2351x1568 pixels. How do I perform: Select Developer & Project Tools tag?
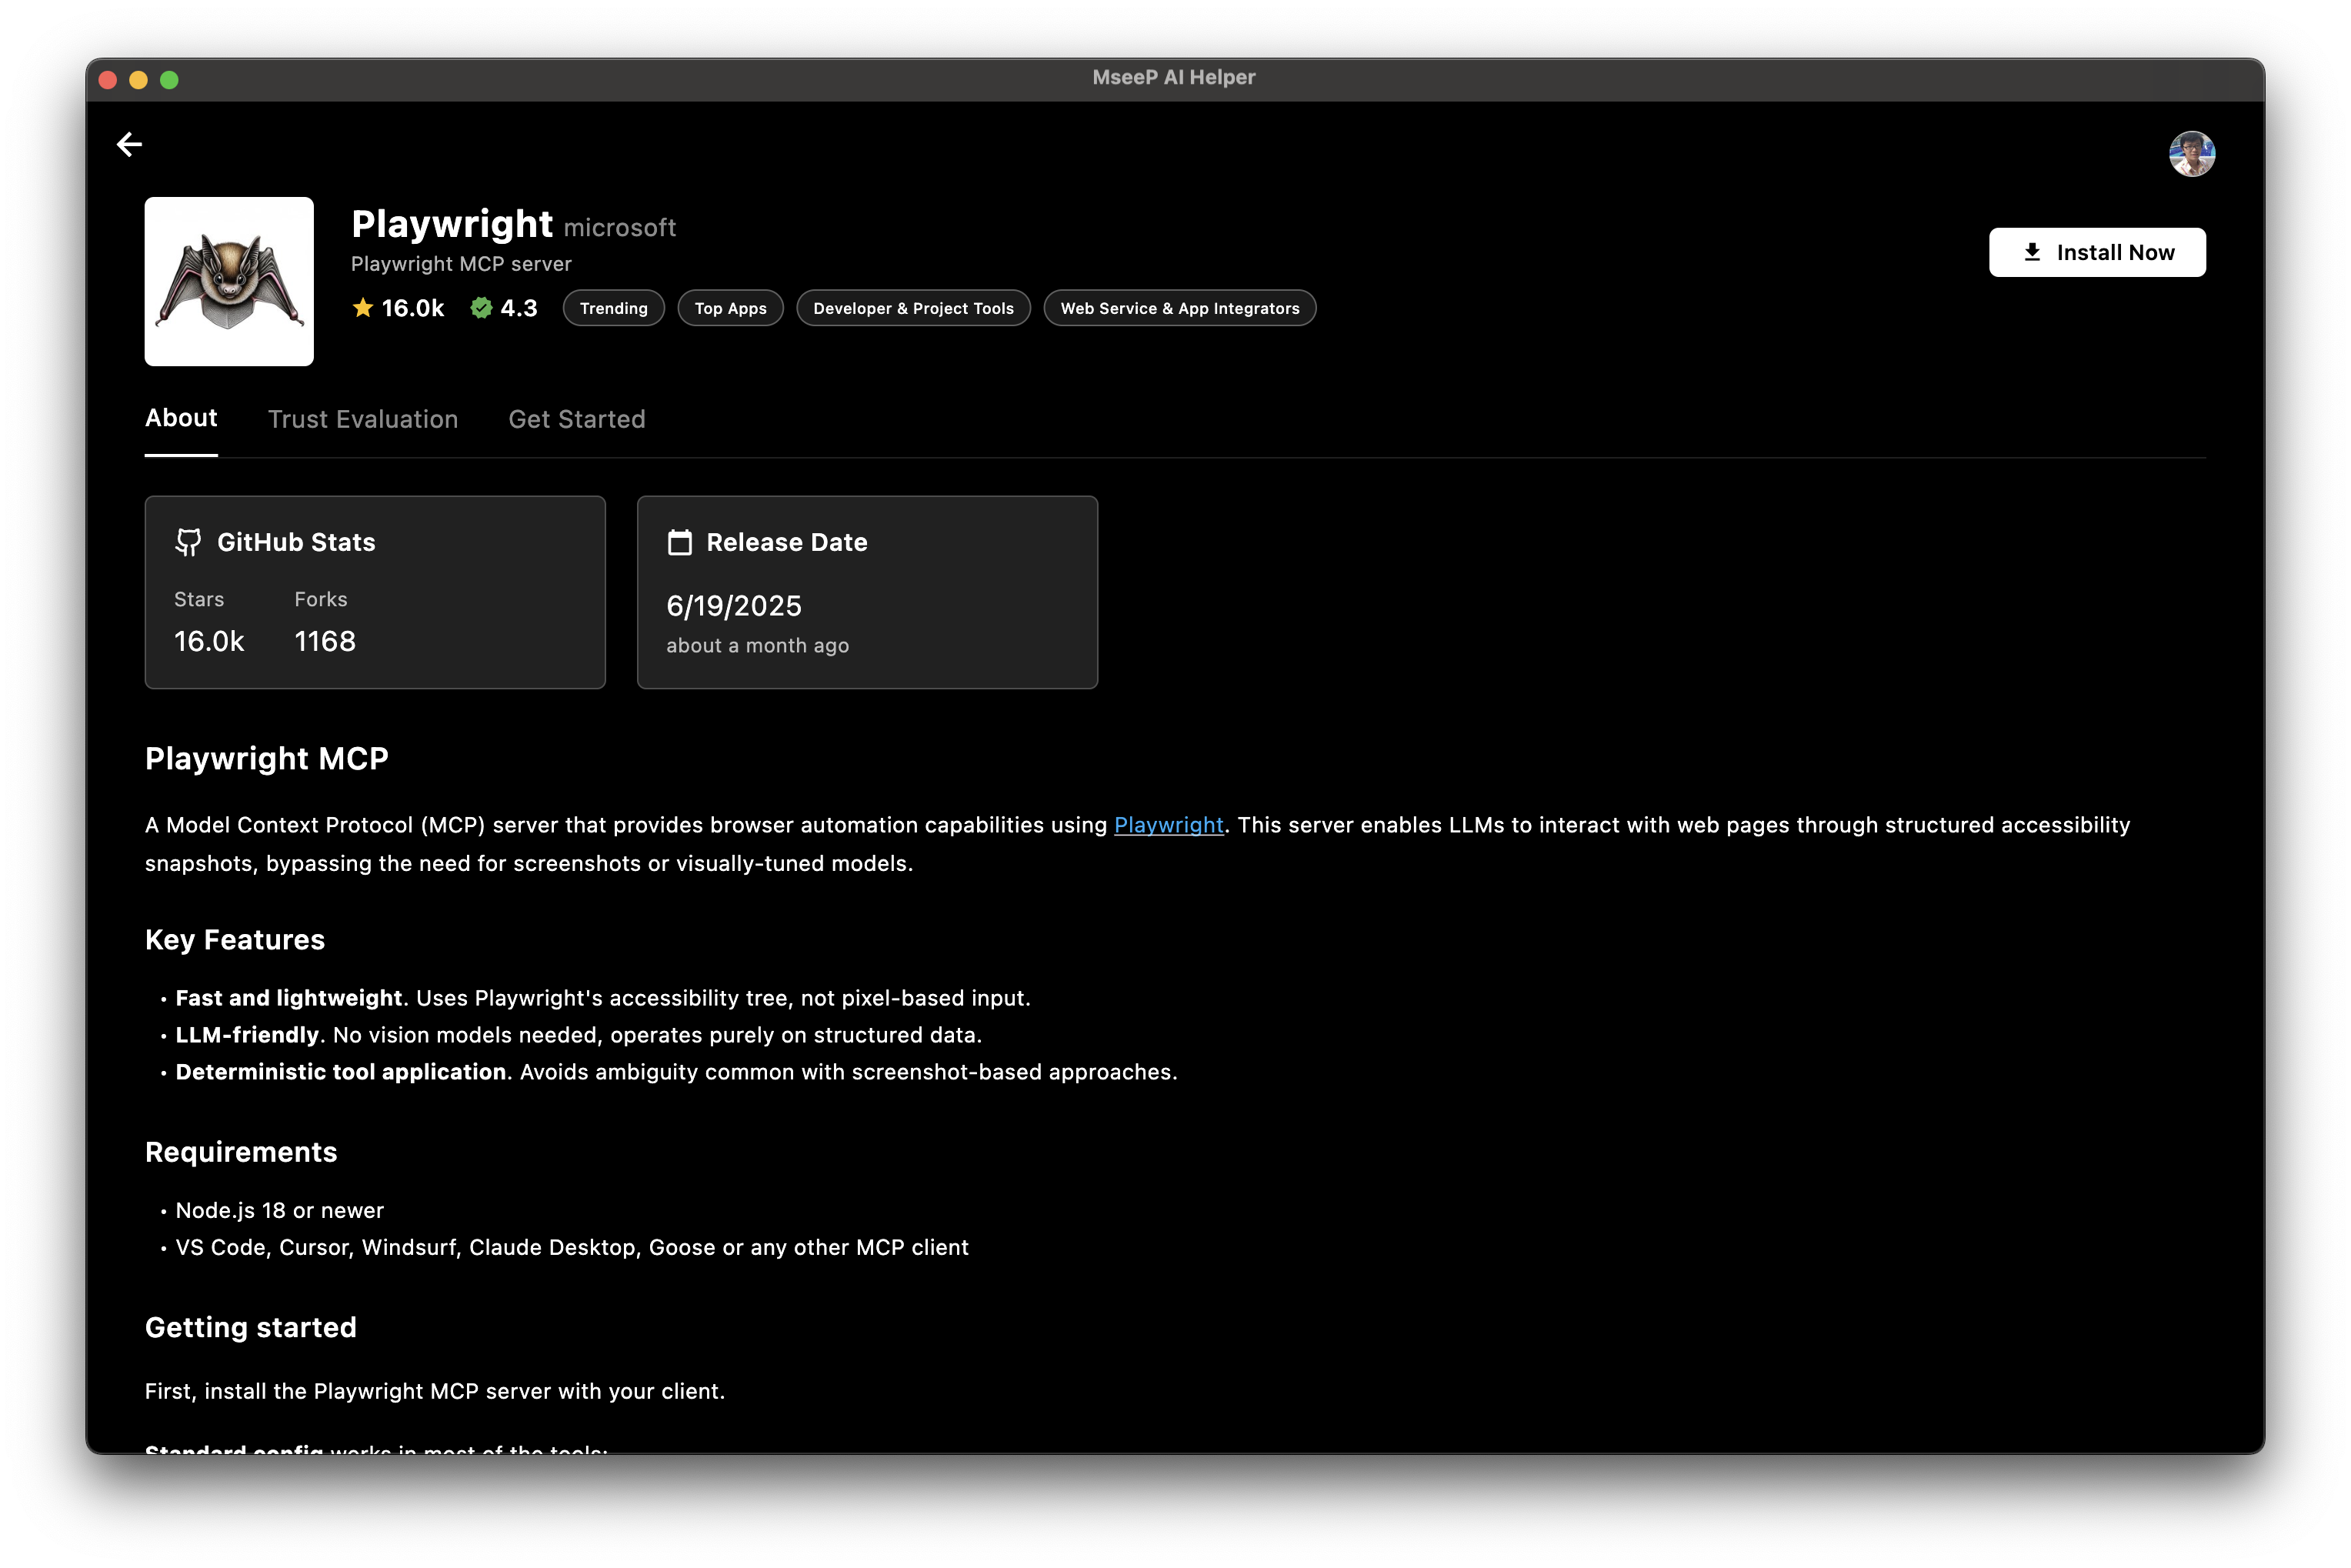click(x=913, y=308)
